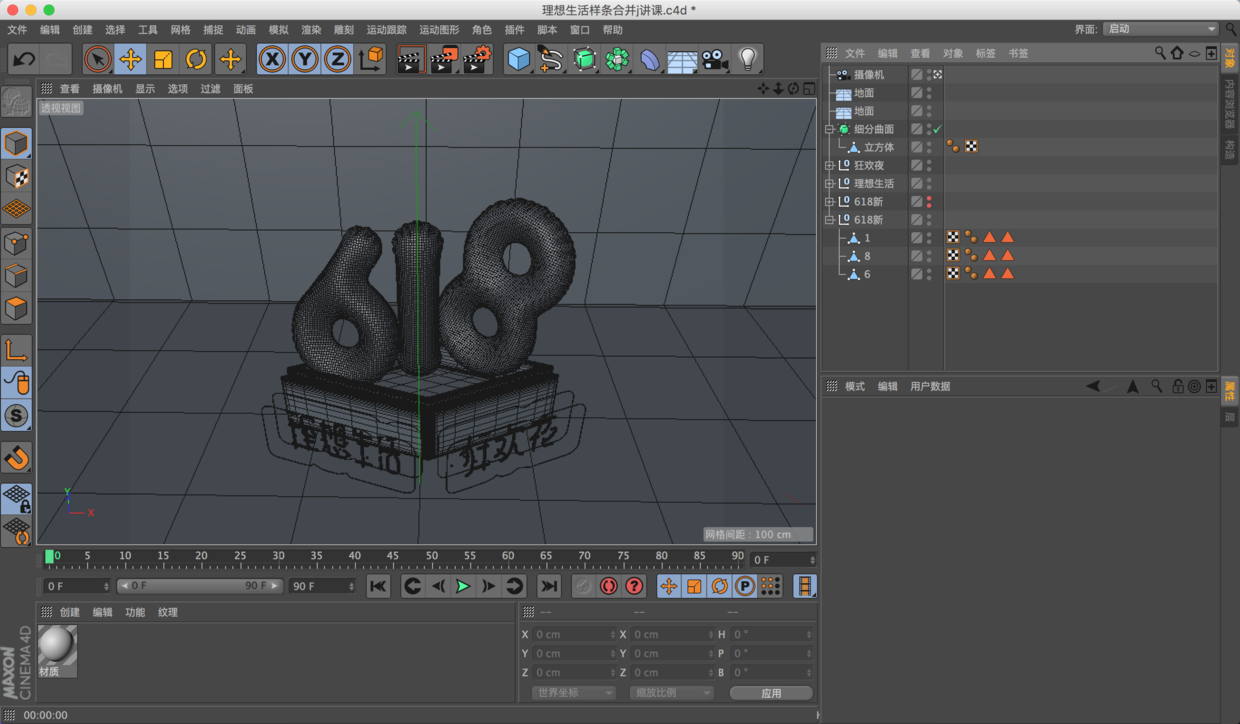Add a camera object
This screenshot has width=1240, height=724.
point(714,59)
